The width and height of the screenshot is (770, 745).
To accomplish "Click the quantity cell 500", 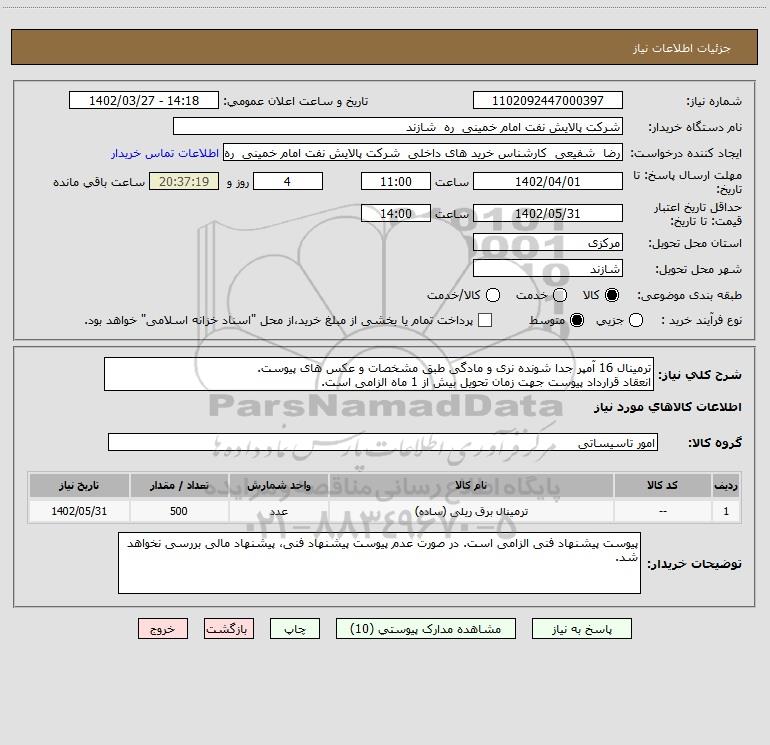I will (x=179, y=511).
